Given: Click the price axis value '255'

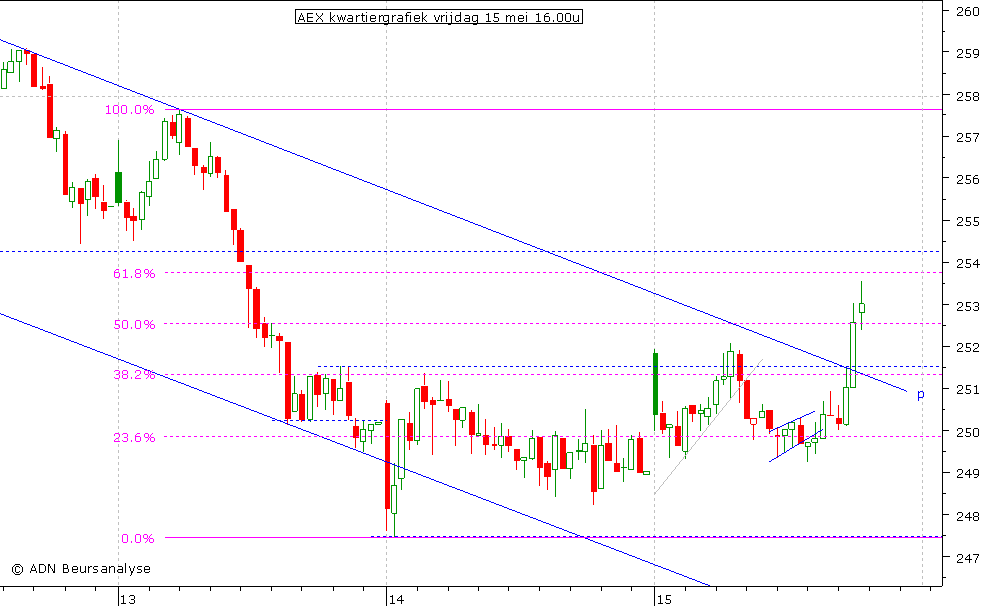Looking at the screenshot, I should point(967,221).
